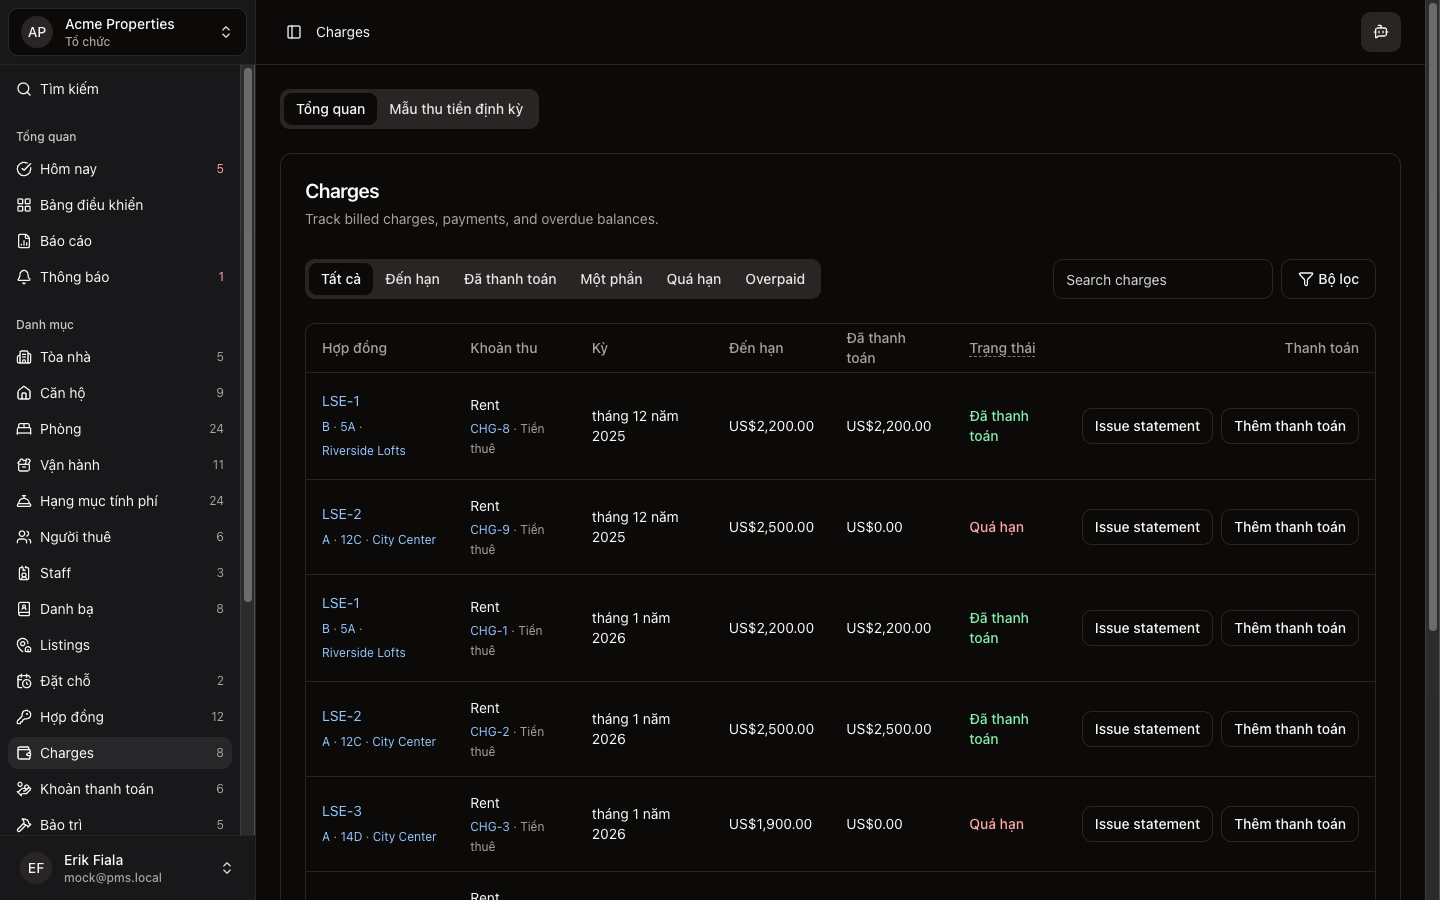This screenshot has height=900, width=1440.
Task: Type in the Search charges field
Action: pyautogui.click(x=1162, y=280)
